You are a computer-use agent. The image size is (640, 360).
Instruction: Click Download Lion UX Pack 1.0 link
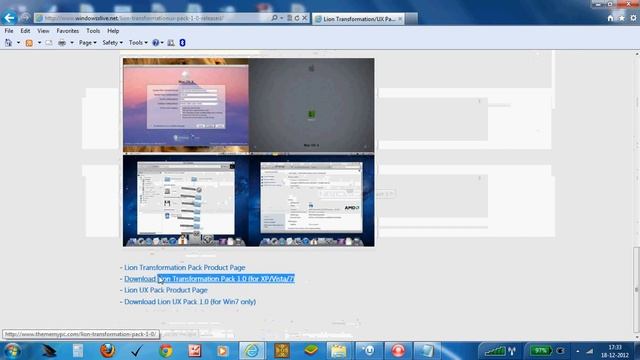point(190,302)
